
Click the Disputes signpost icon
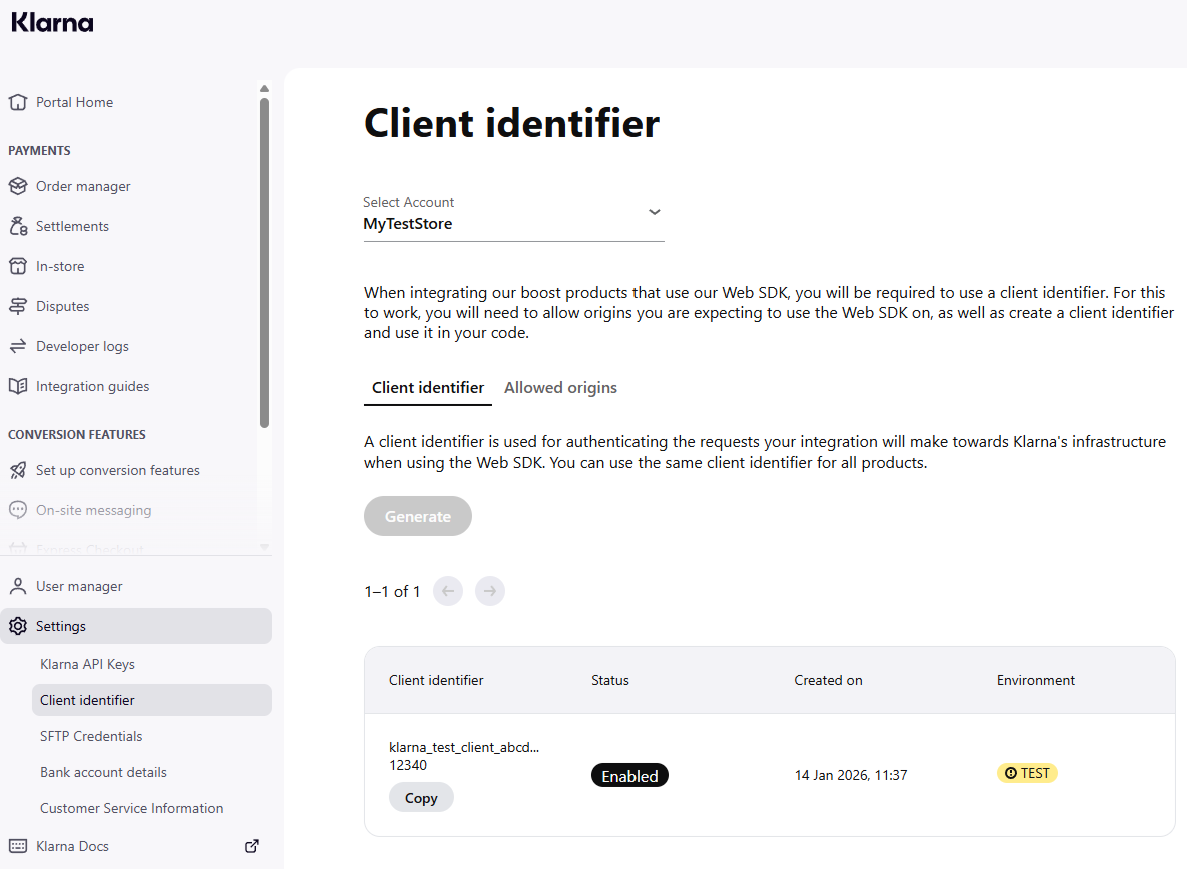[x=18, y=307]
